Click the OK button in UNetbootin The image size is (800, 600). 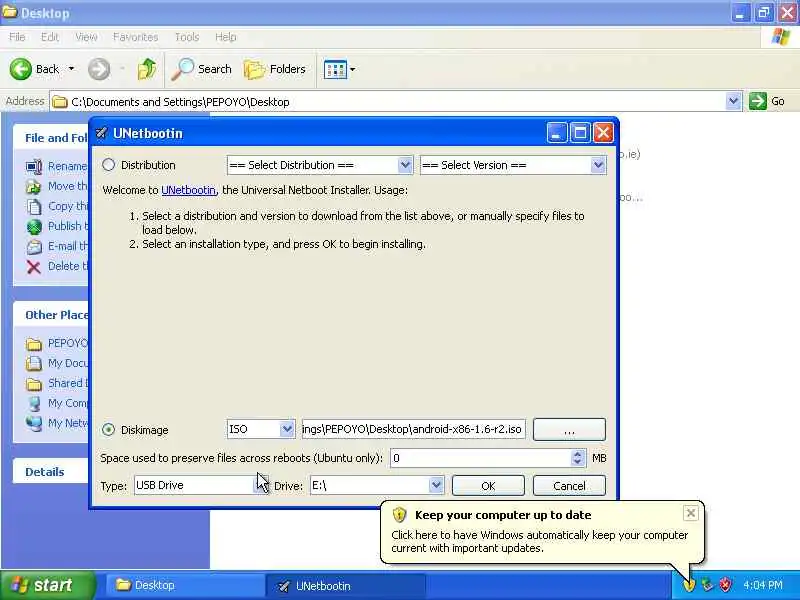(488, 486)
